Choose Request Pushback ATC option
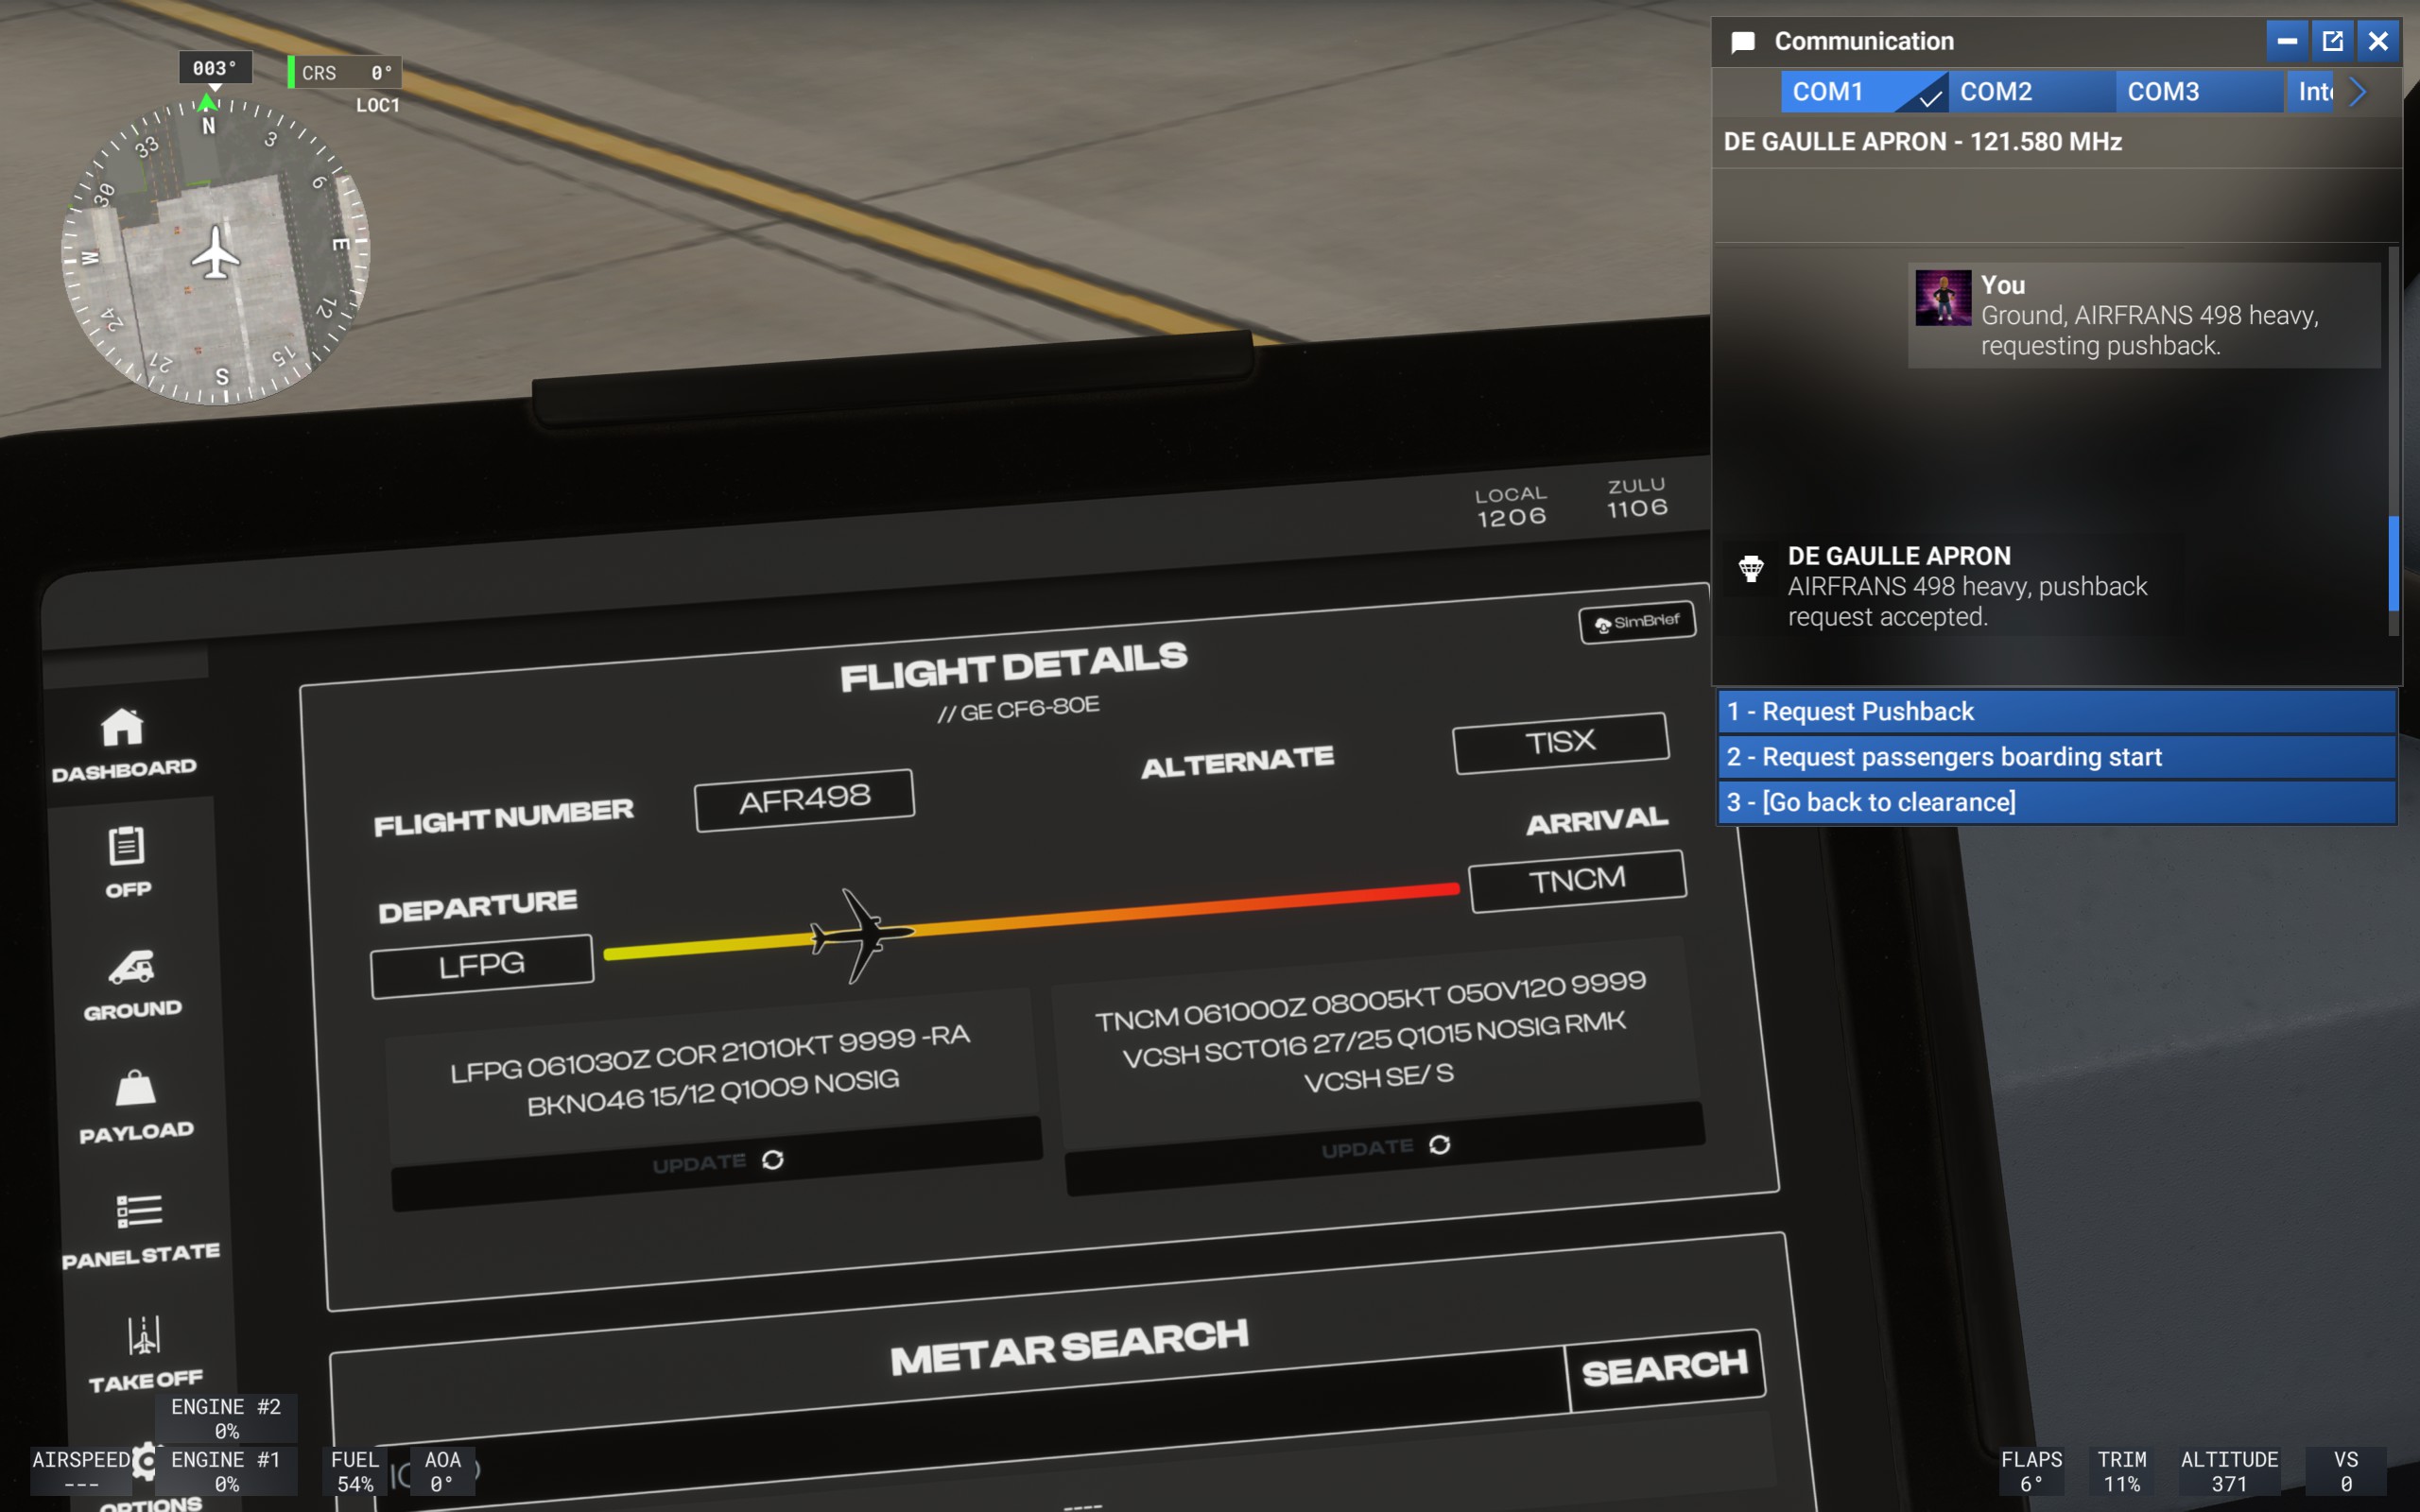Screen dimensions: 2420x1512 [x=2056, y=712]
